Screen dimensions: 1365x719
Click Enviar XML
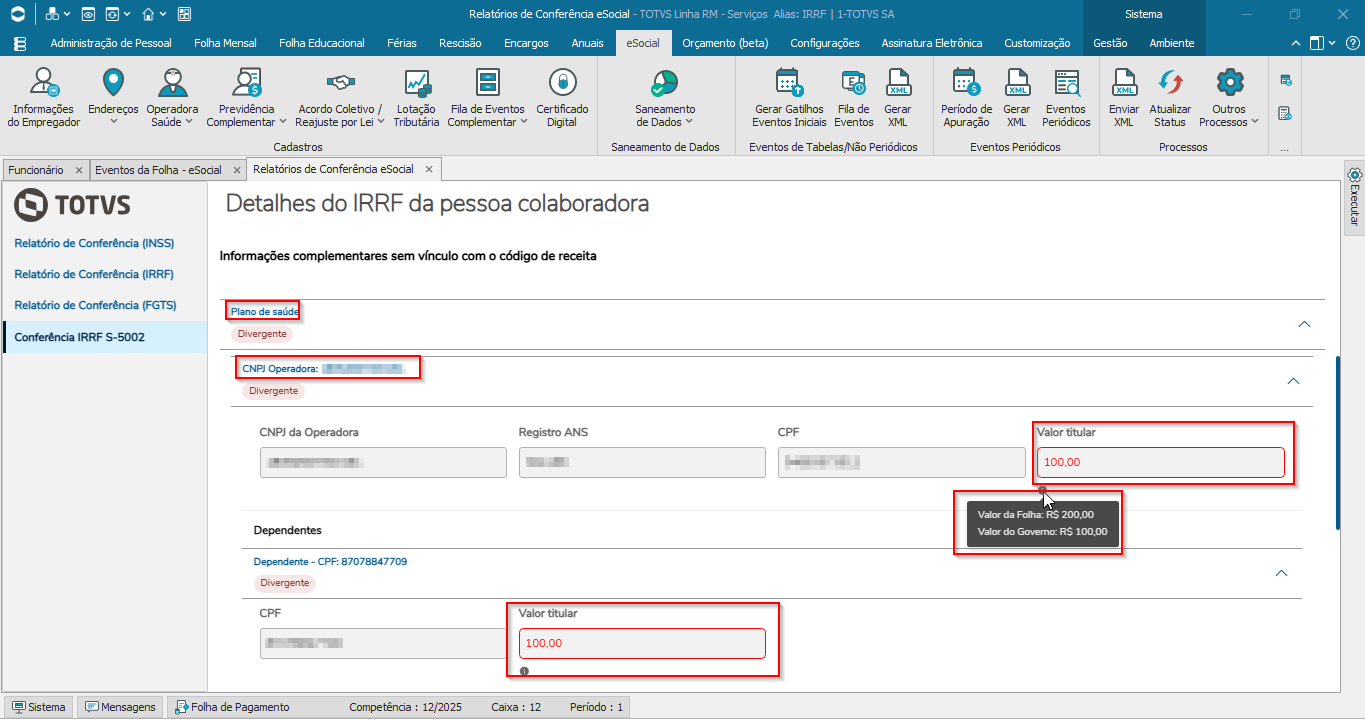pyautogui.click(x=1124, y=98)
